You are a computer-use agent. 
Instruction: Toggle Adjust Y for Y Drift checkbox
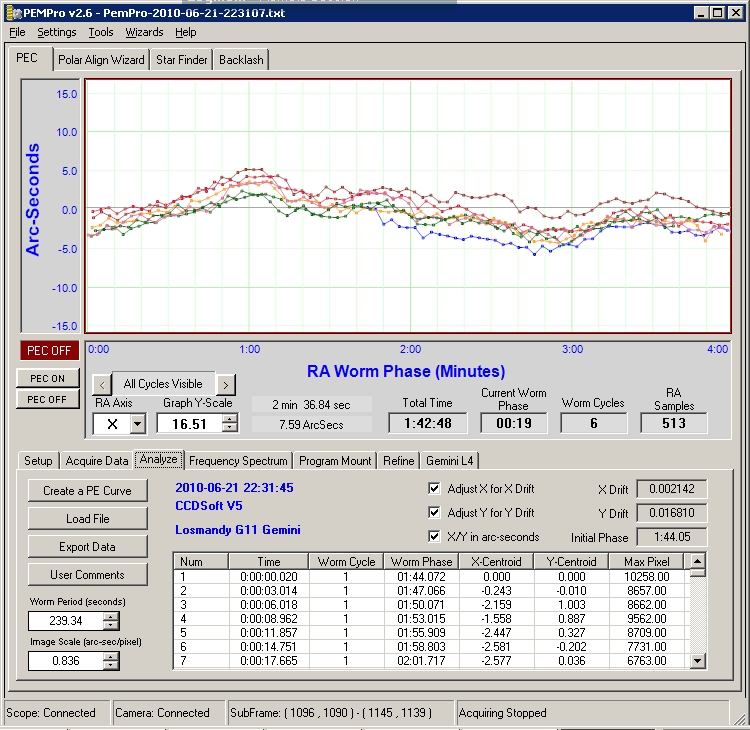click(434, 512)
